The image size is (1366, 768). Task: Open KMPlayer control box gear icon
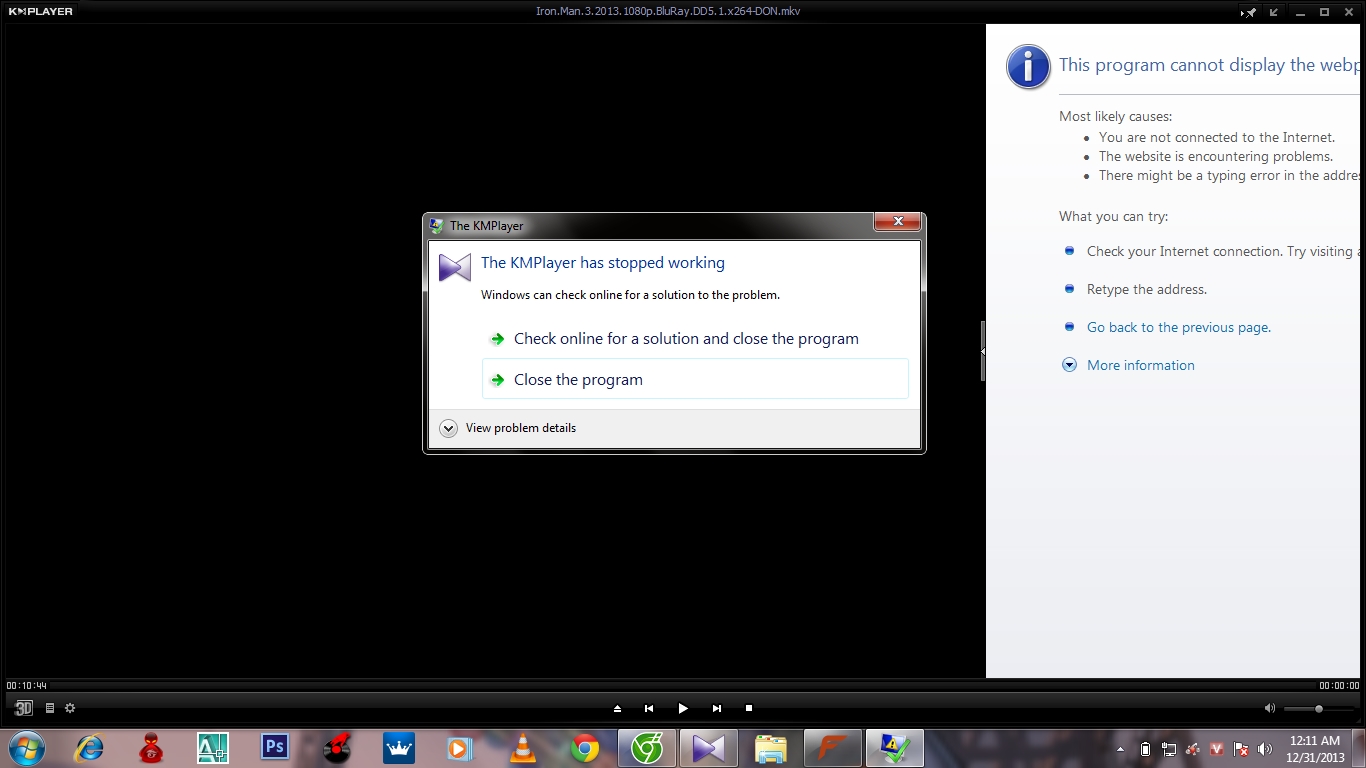(x=70, y=708)
